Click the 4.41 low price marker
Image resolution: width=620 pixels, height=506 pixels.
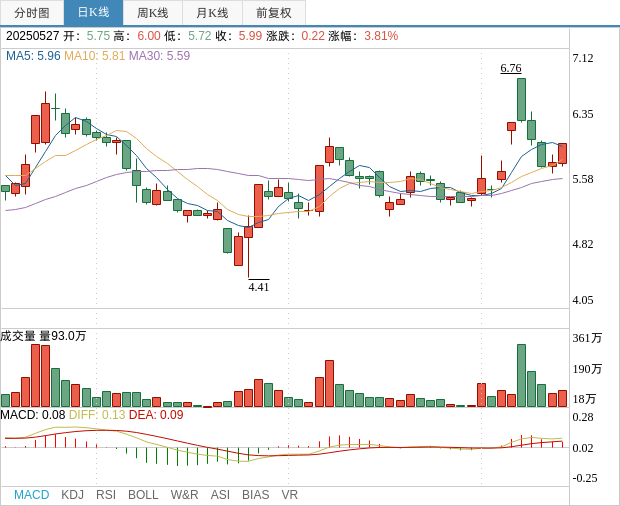point(259,286)
